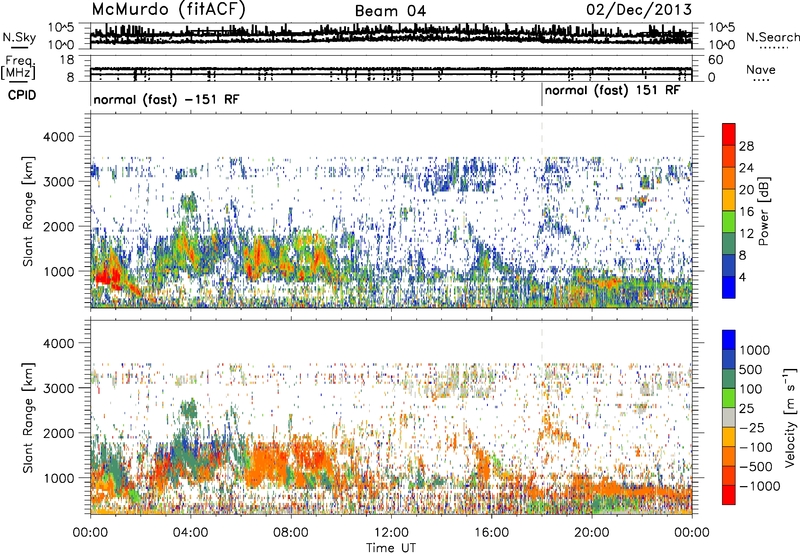This screenshot has height=554, width=800.
Task: Select the CPID row label
Action: coord(22,95)
